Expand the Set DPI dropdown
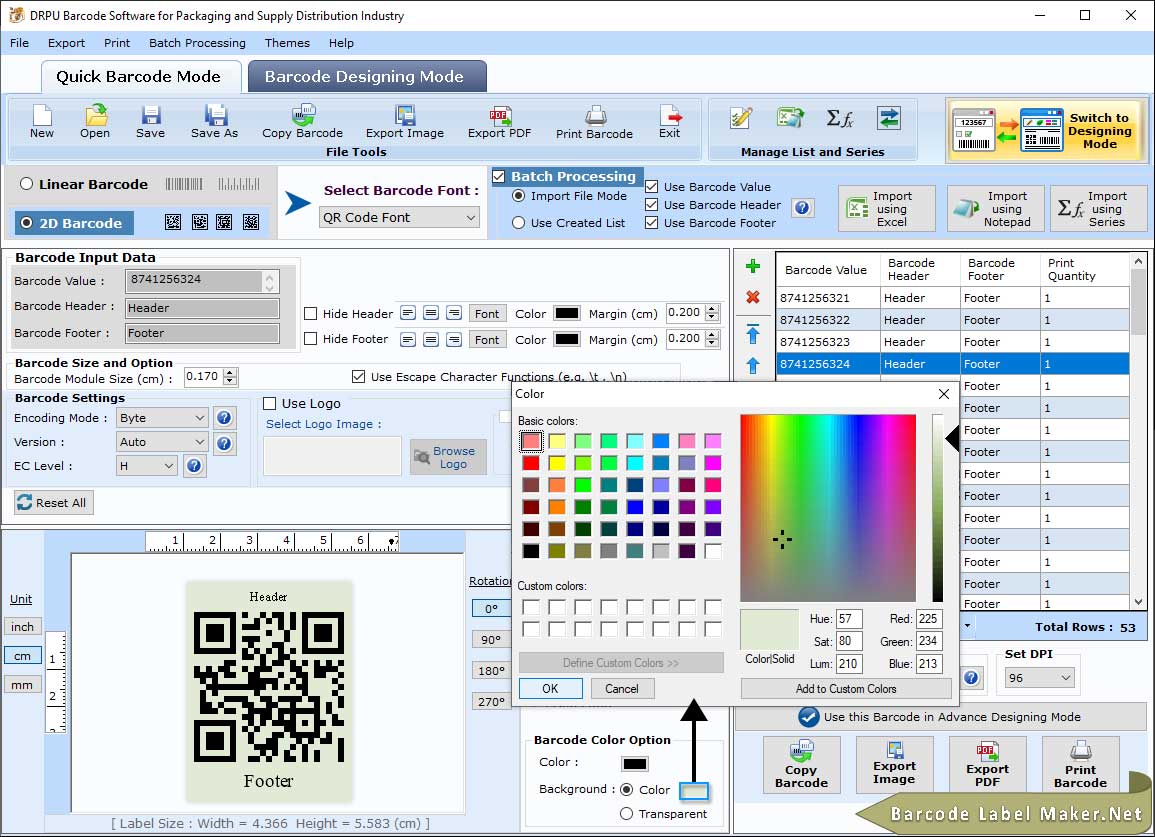1155x837 pixels. coord(1039,678)
